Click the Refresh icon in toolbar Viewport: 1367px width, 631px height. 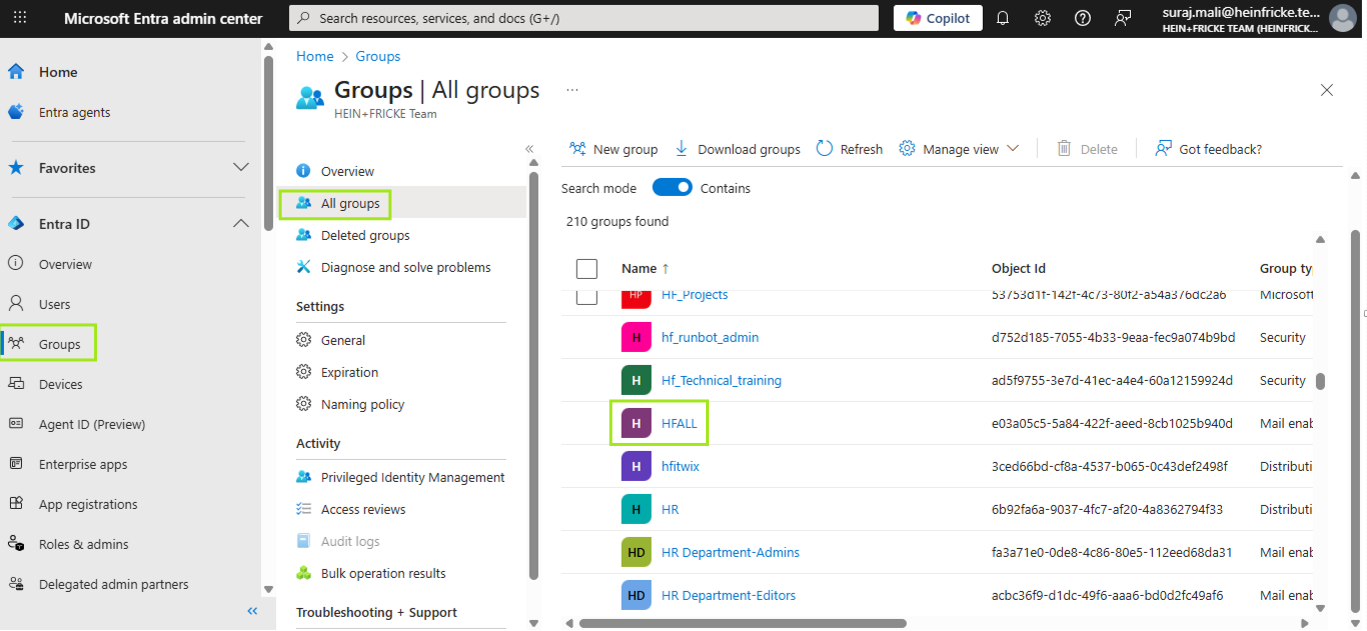(825, 149)
